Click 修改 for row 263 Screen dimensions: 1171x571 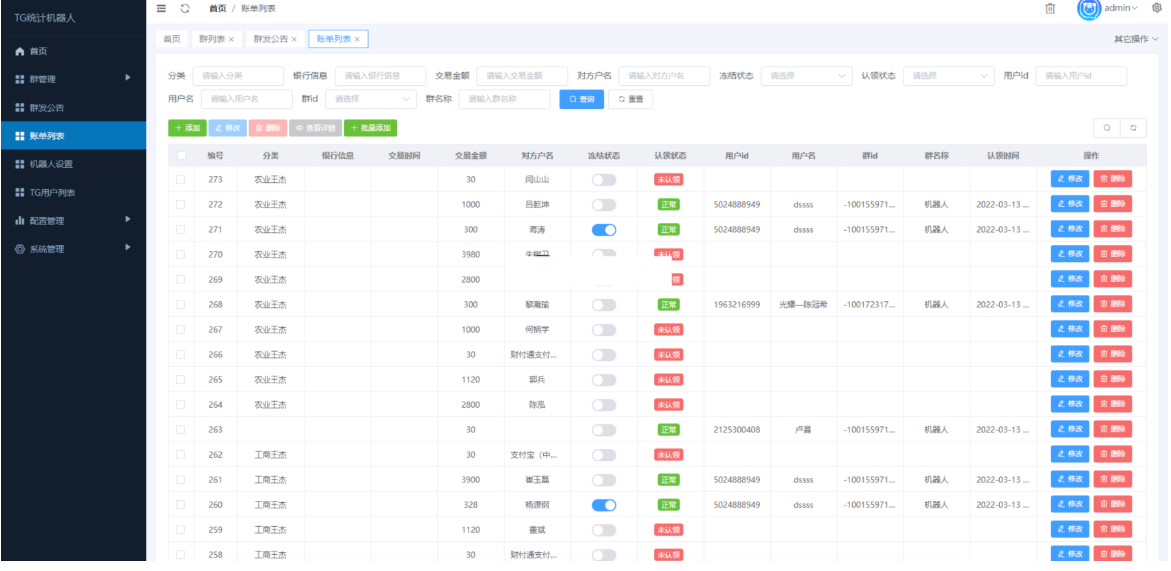pos(1069,429)
